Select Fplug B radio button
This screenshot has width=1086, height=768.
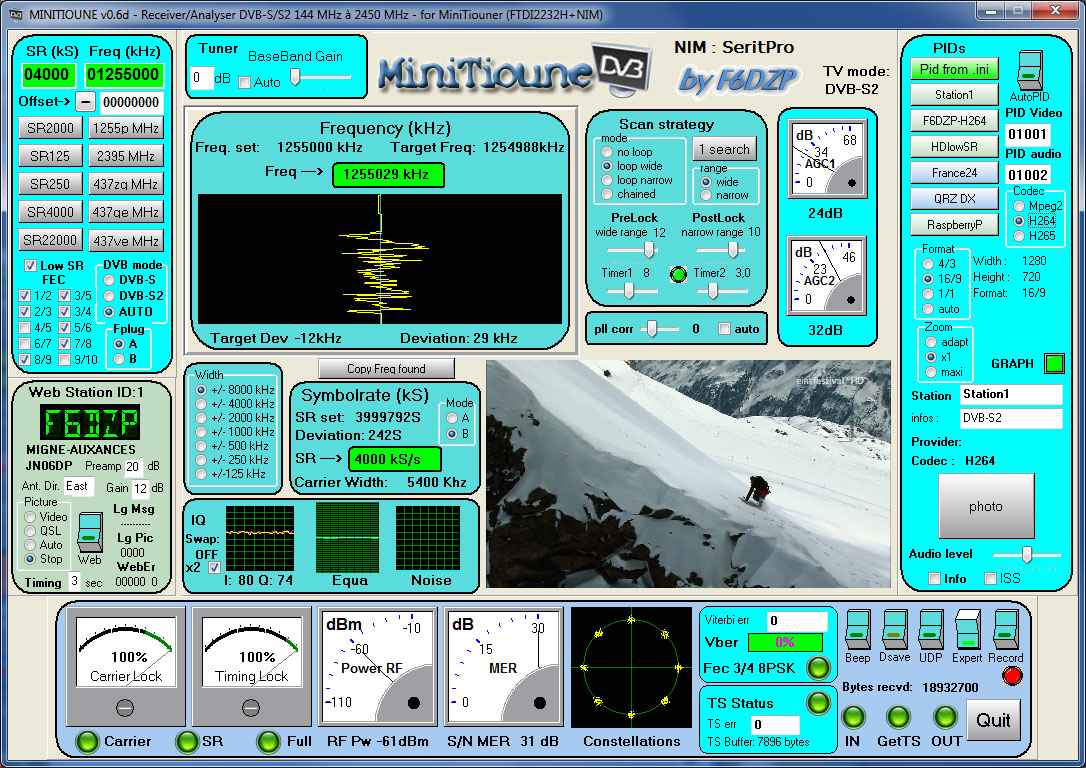(x=119, y=359)
